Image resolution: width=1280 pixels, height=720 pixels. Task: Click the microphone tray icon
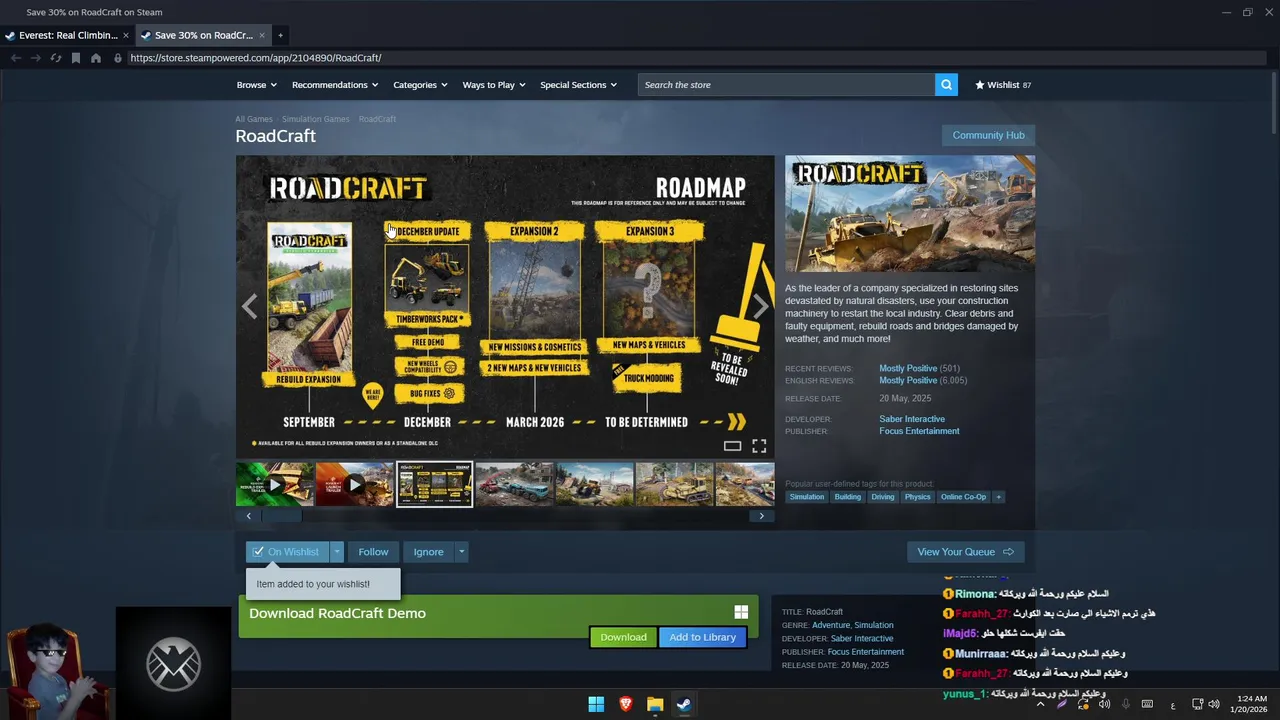point(1126,704)
